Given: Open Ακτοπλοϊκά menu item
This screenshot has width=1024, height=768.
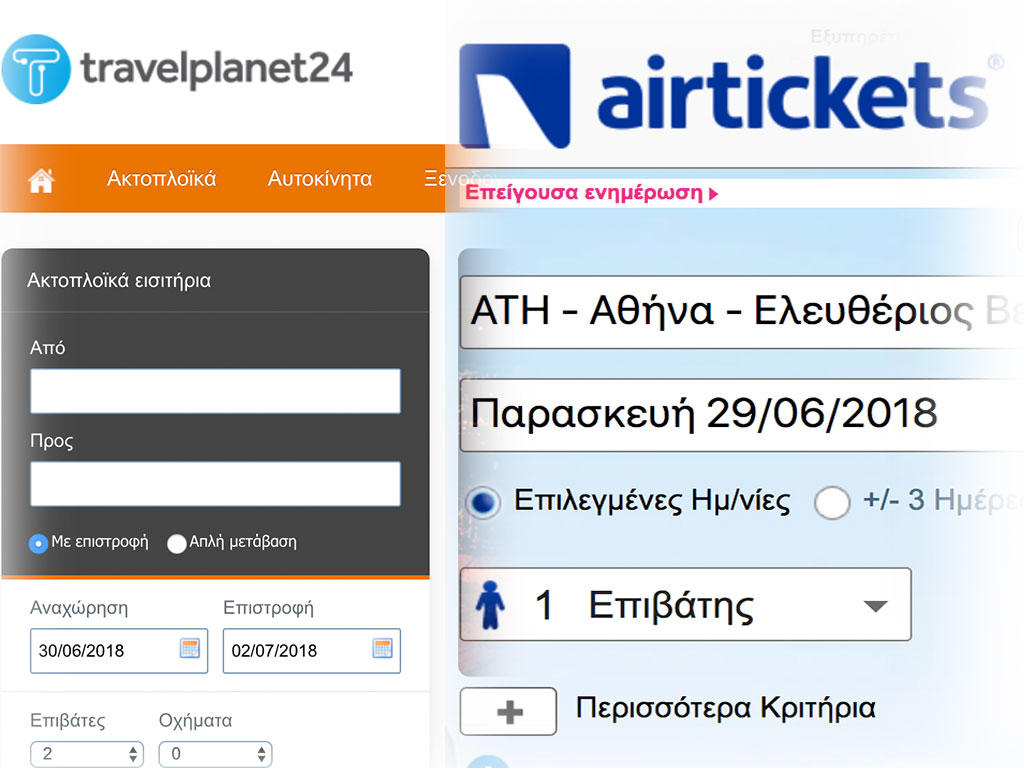Looking at the screenshot, I should pyautogui.click(x=161, y=178).
